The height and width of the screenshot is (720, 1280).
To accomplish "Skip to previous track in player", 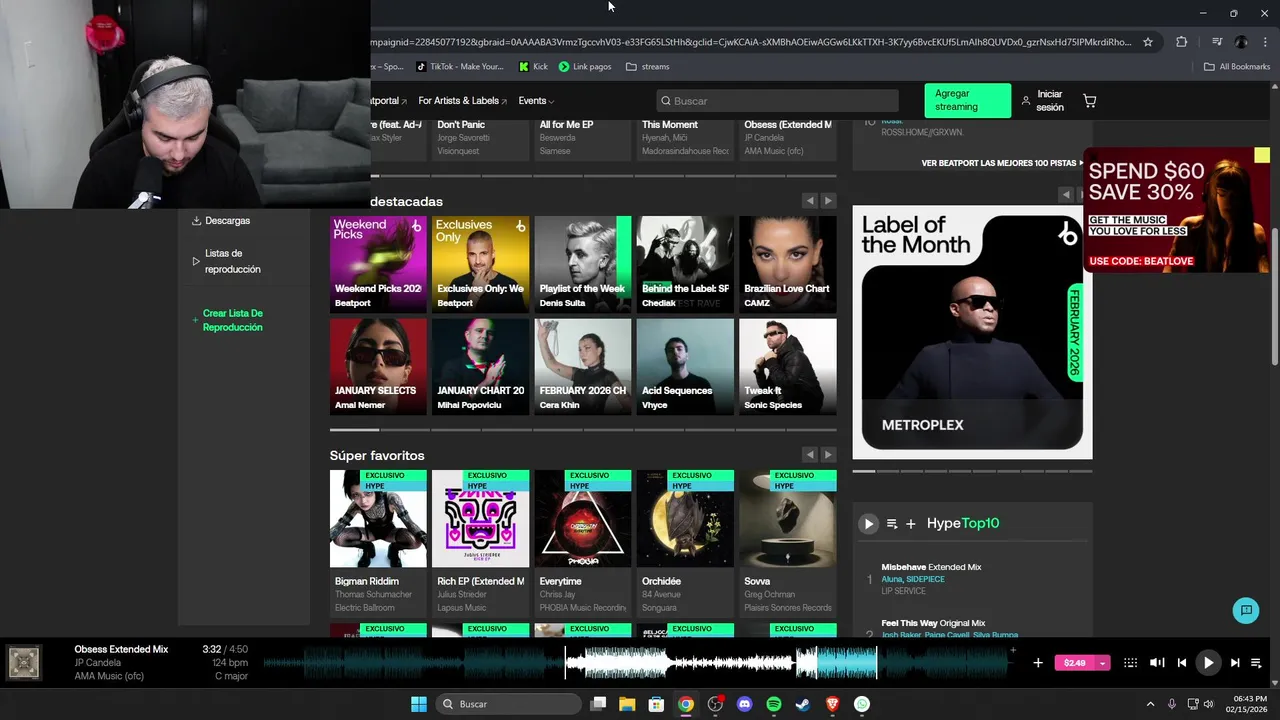I will point(1182,662).
